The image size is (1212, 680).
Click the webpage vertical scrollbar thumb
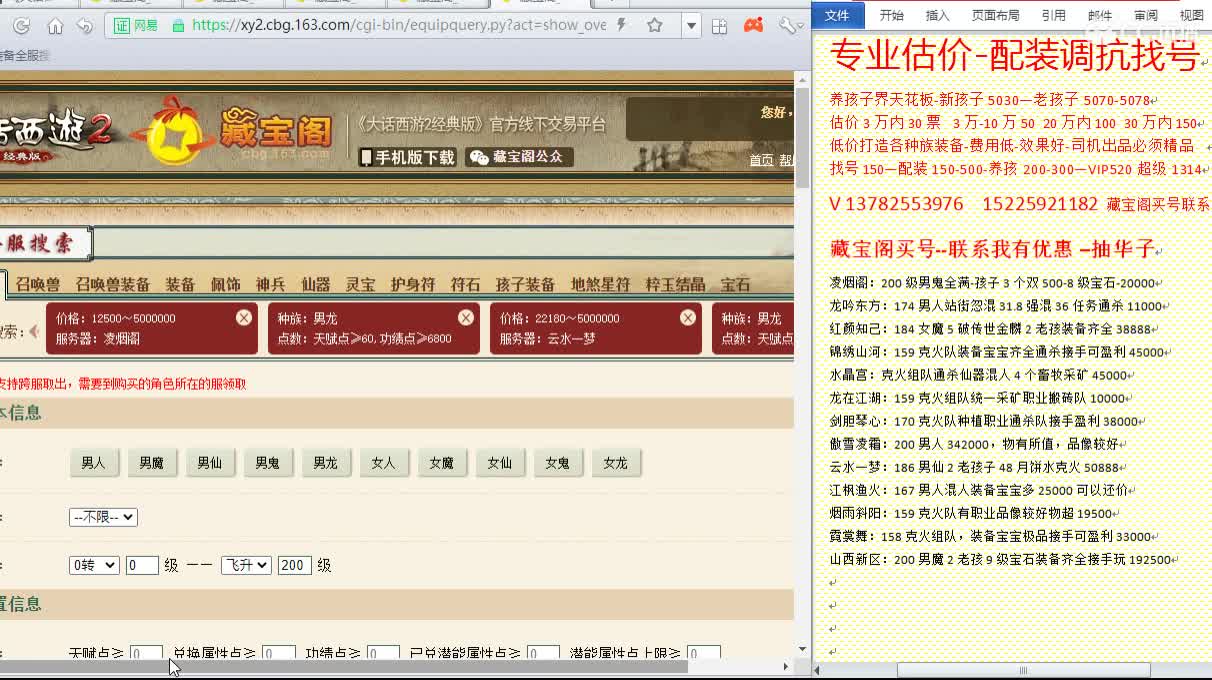(802, 137)
